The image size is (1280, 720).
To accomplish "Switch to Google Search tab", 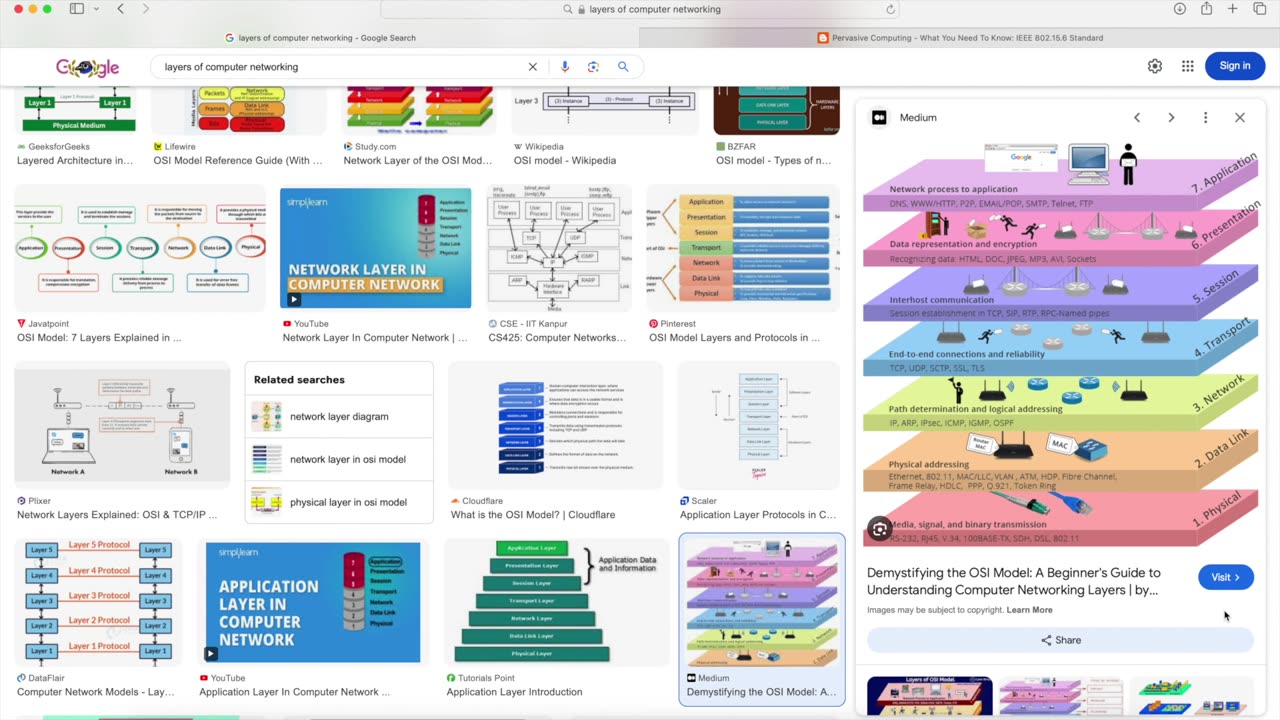I will click(320, 38).
